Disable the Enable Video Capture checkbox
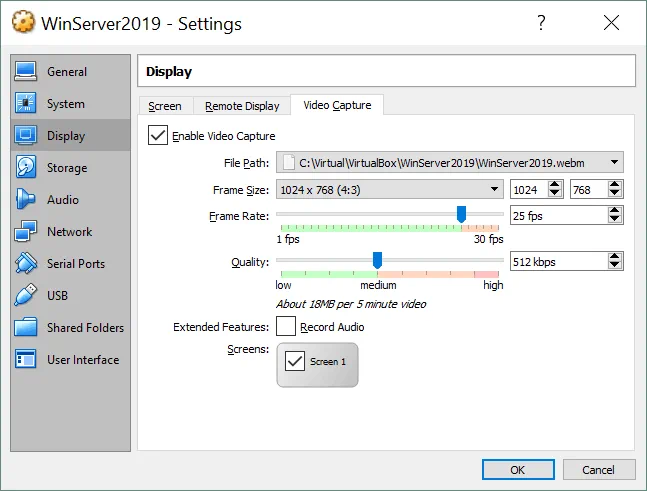647x491 pixels. click(158, 136)
